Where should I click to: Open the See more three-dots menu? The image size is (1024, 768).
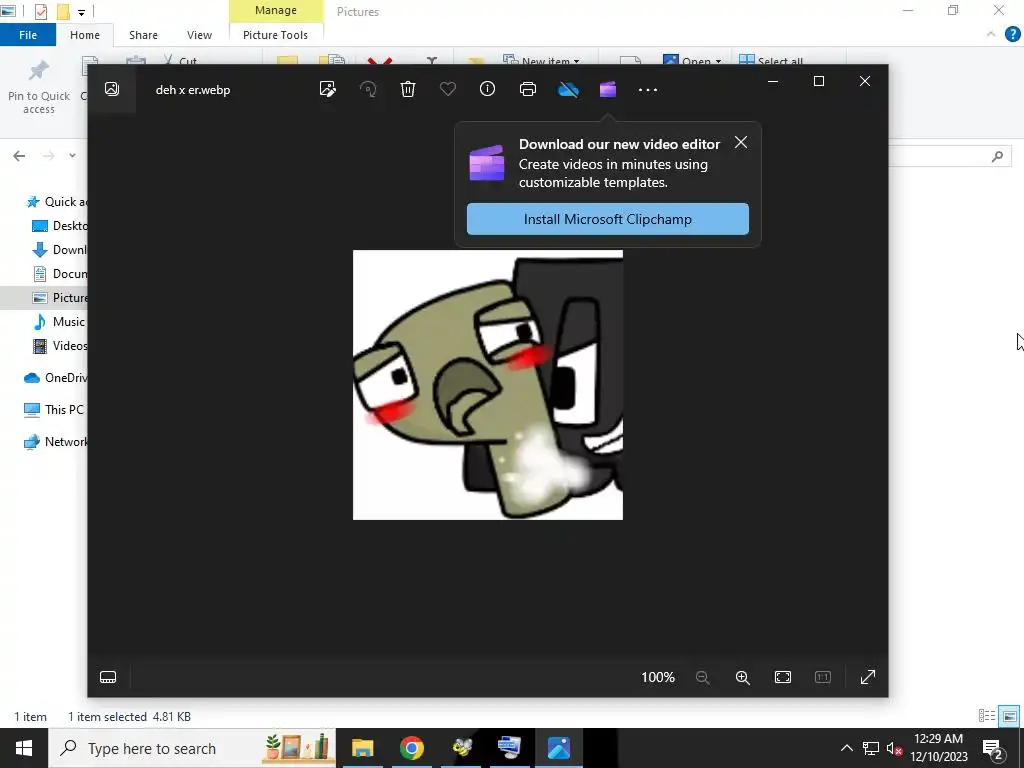[648, 89]
